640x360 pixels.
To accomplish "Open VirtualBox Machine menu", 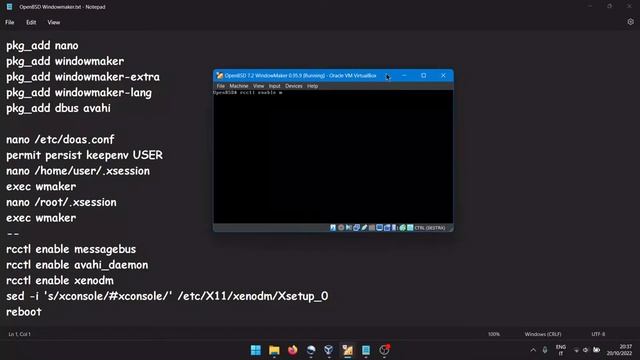I will pos(239,86).
